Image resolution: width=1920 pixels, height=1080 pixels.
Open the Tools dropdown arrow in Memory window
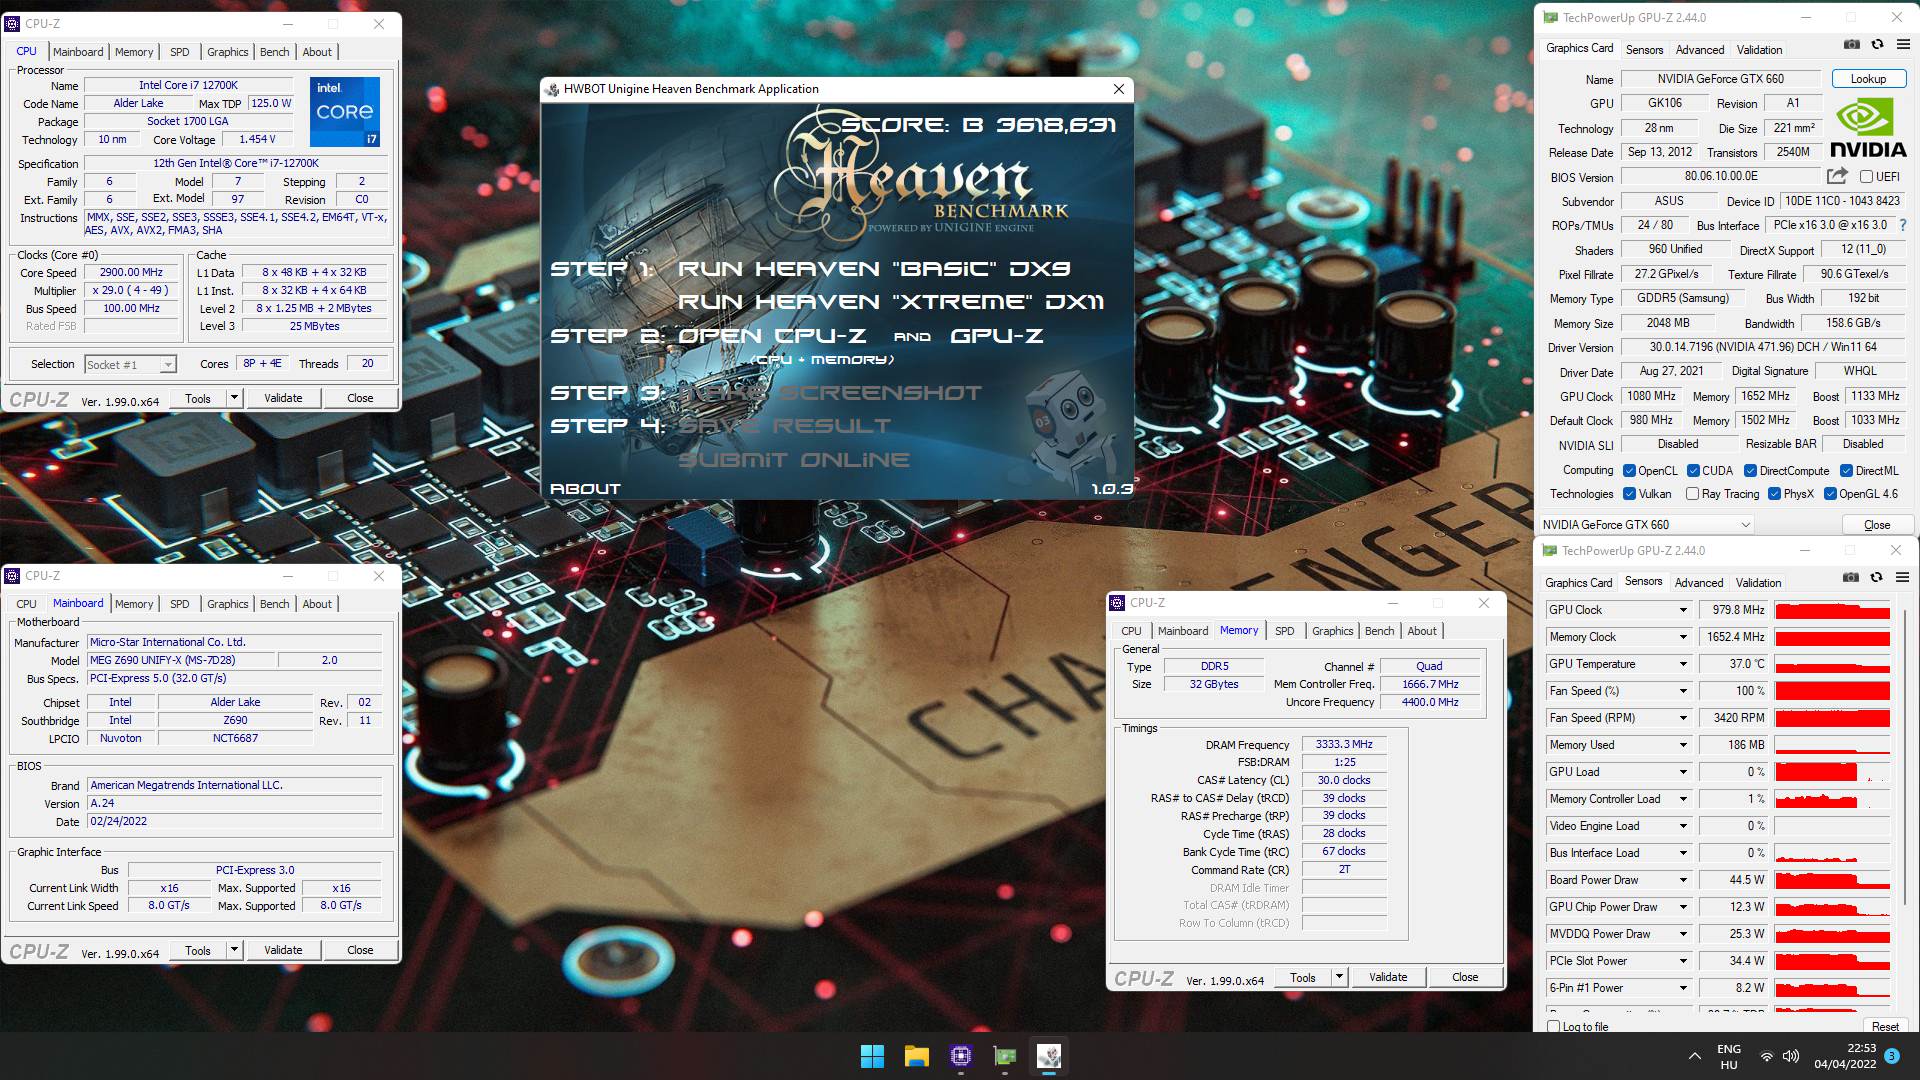[x=1339, y=977]
